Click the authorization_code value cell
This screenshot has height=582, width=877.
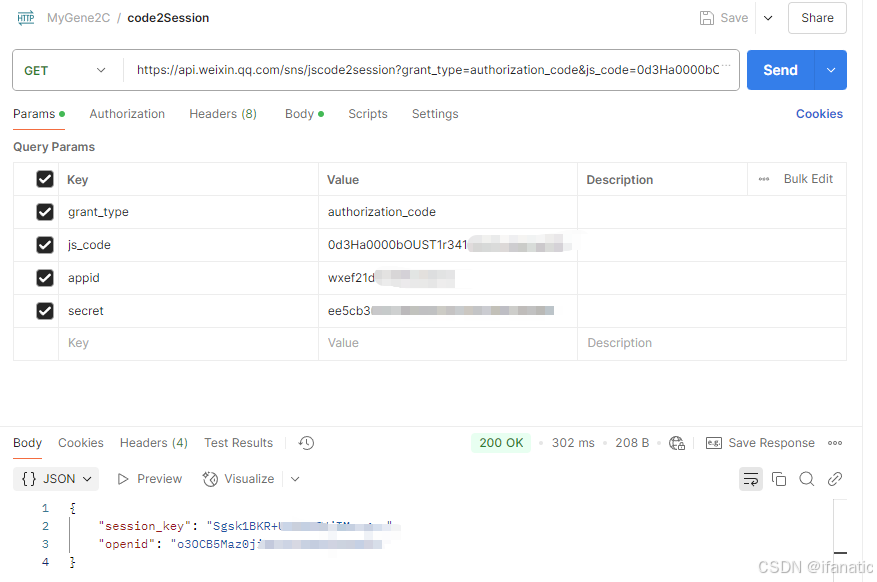pos(448,212)
